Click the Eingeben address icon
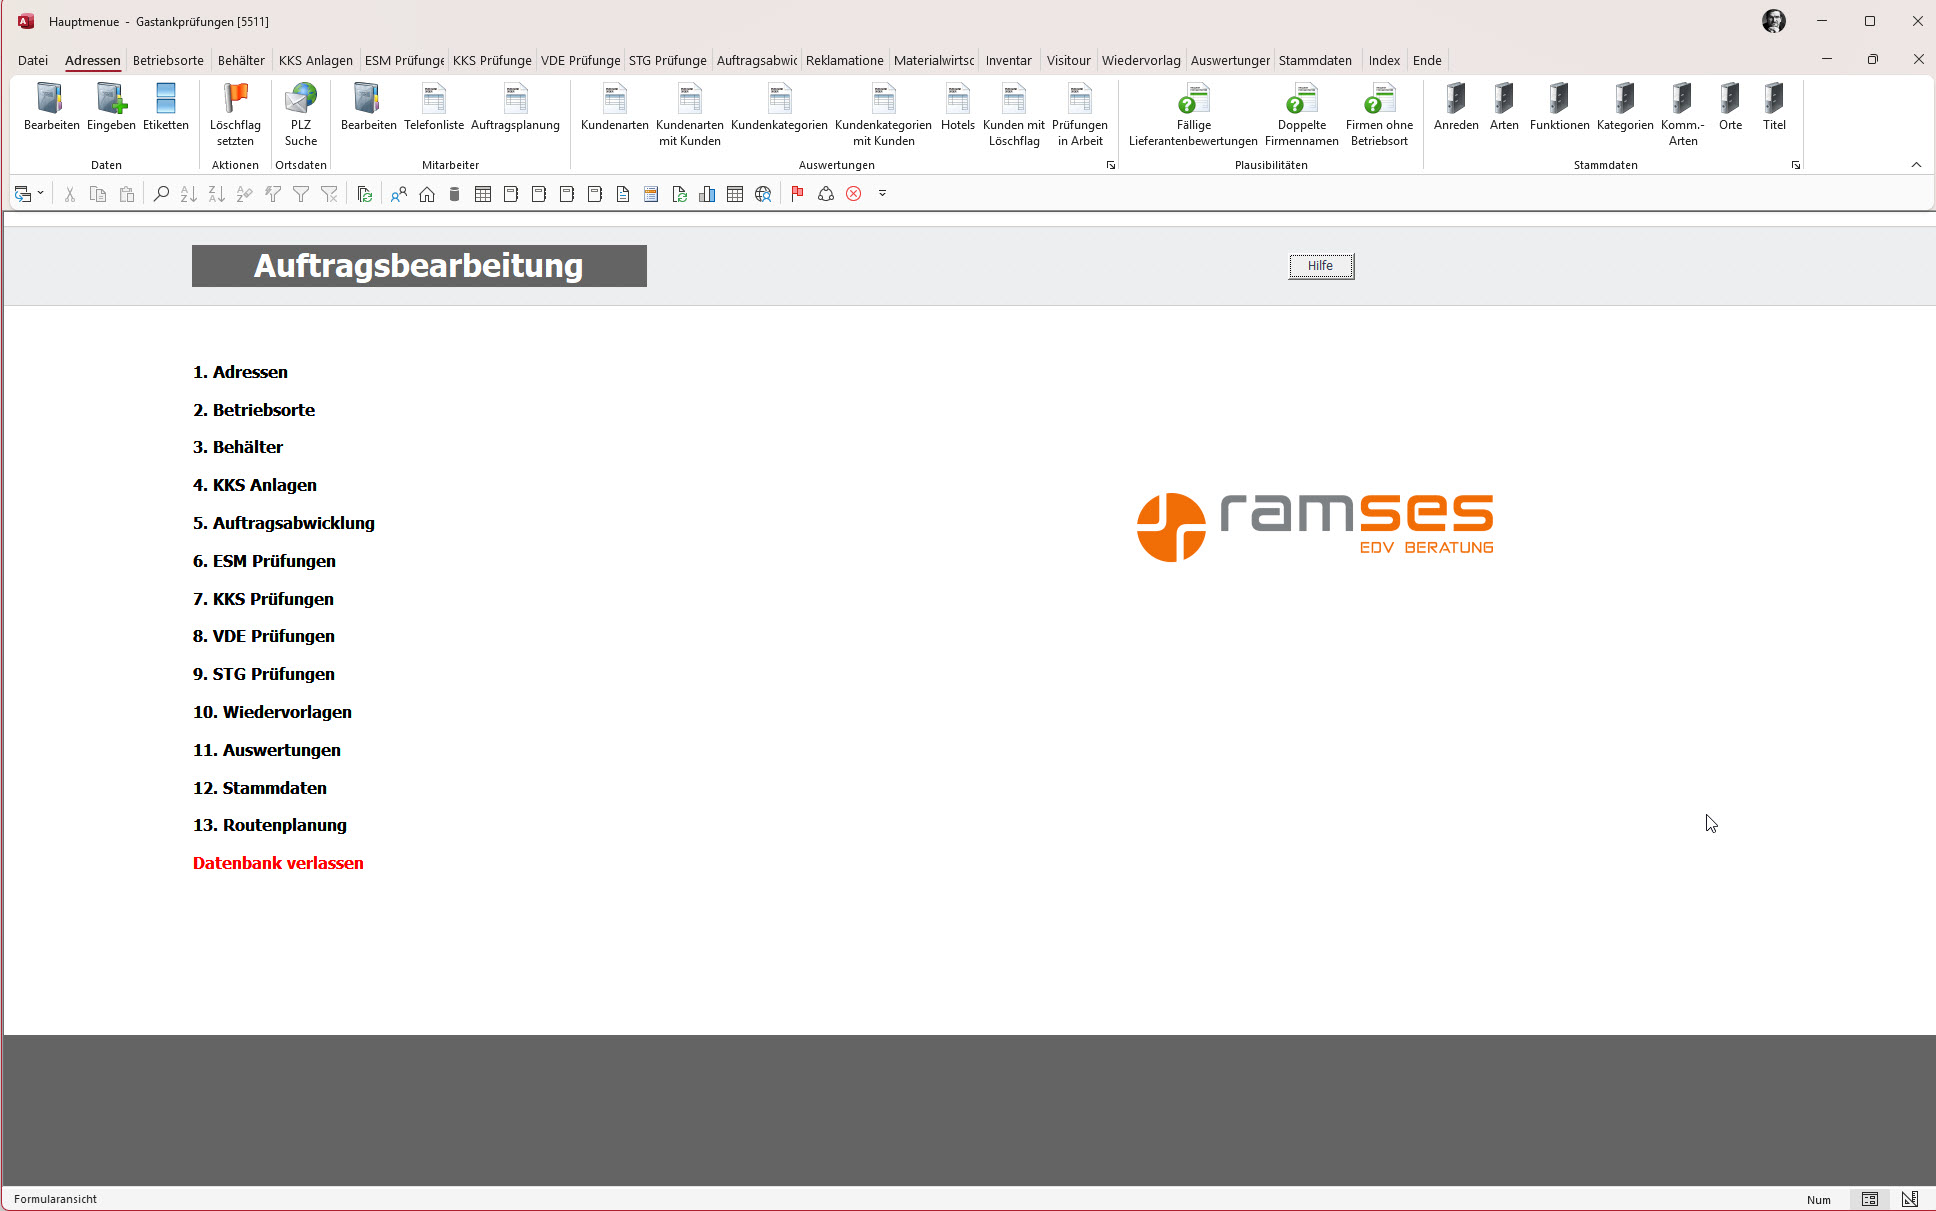The width and height of the screenshot is (1936, 1211). (111, 108)
